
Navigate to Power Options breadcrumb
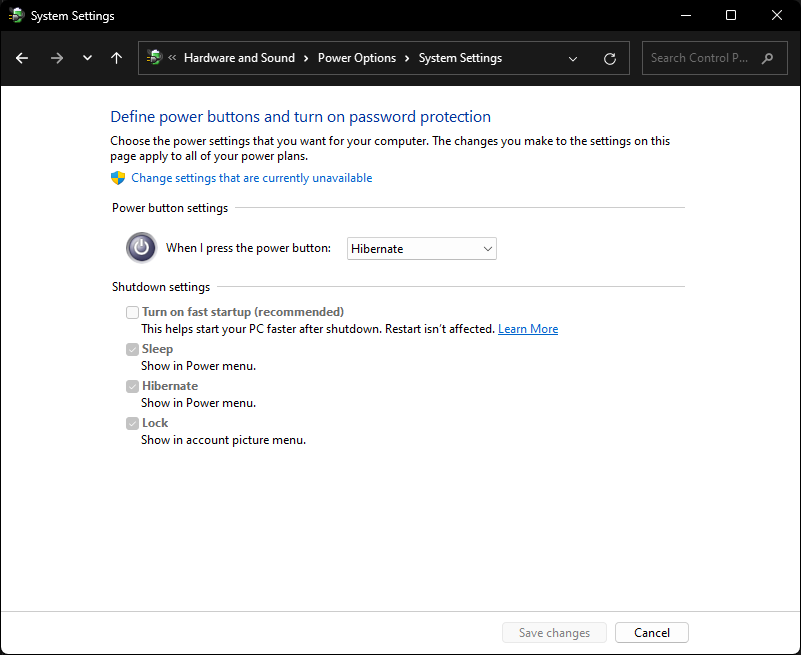tap(357, 58)
